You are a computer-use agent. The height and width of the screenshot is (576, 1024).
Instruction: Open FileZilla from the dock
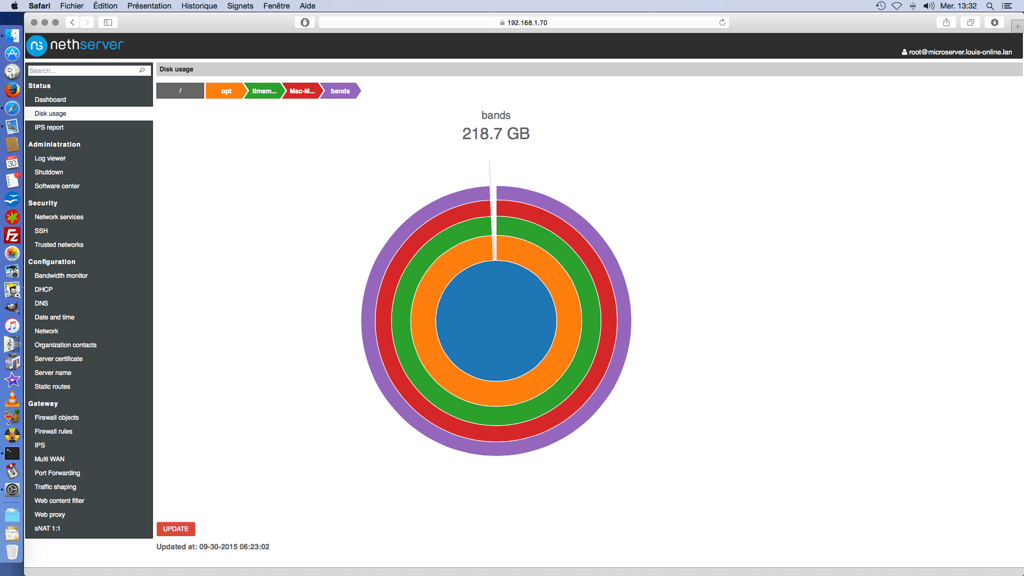(x=12, y=235)
